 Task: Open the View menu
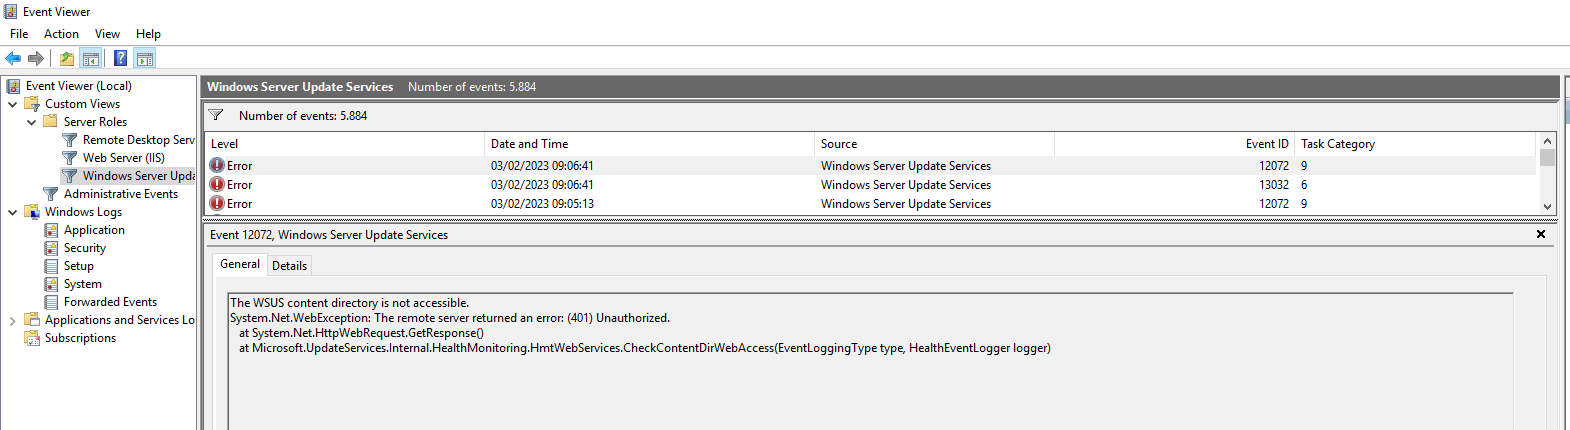[107, 34]
